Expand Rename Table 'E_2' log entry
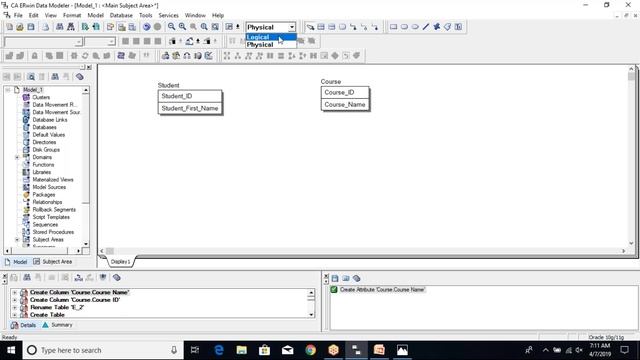This screenshot has height=360, width=640. (x=15, y=307)
